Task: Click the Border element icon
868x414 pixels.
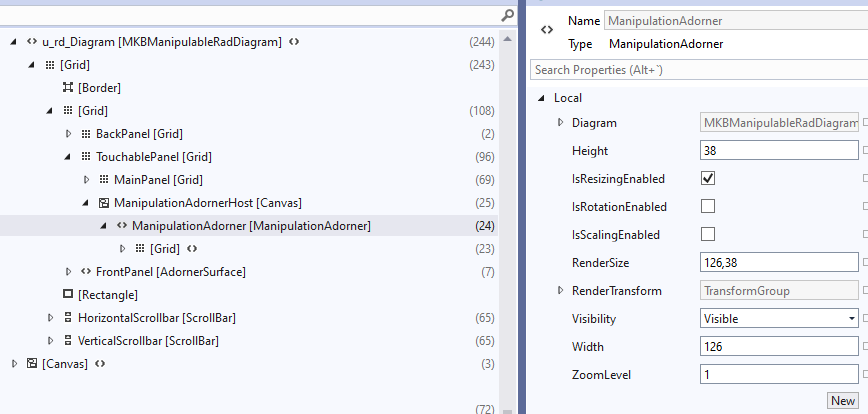Action: (x=68, y=88)
